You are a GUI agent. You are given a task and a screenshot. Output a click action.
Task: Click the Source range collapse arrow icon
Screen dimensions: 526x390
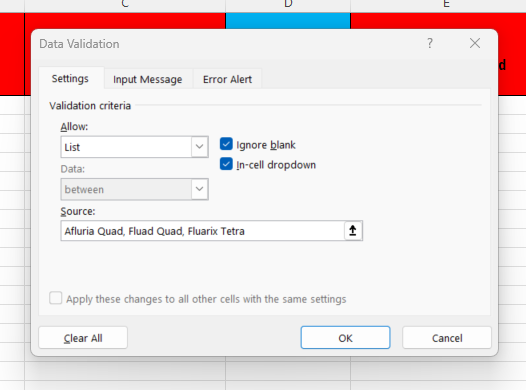353,231
